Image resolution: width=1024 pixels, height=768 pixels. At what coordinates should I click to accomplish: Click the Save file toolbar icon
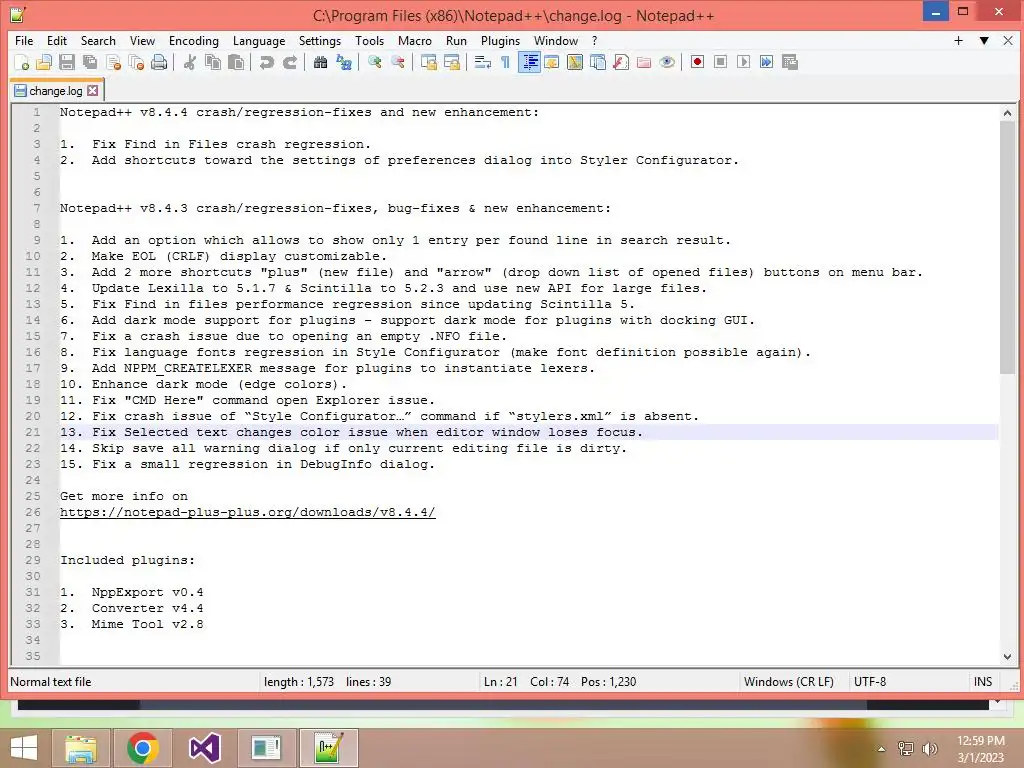[67, 62]
